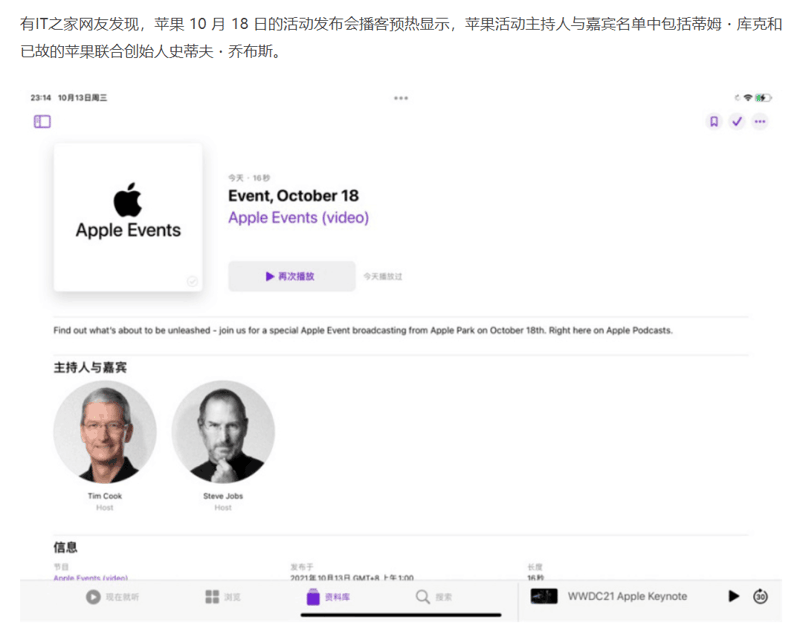This screenshot has height=640, width=800.
Task: Click the episode description text
Action: click(x=363, y=330)
